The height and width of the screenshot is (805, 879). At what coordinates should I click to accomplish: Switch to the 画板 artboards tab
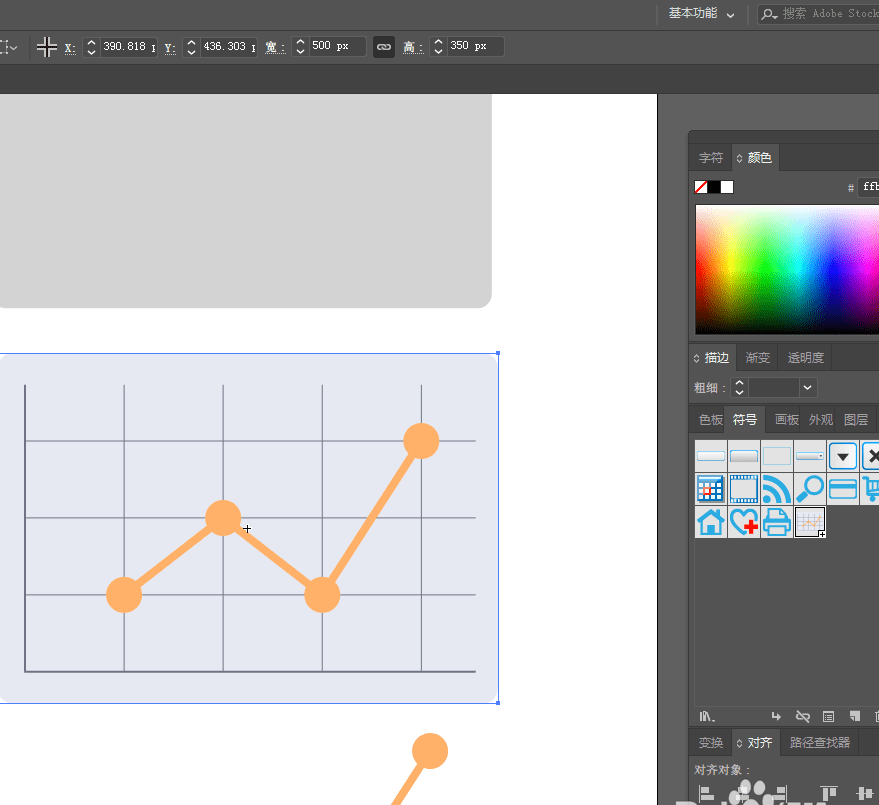coord(787,419)
